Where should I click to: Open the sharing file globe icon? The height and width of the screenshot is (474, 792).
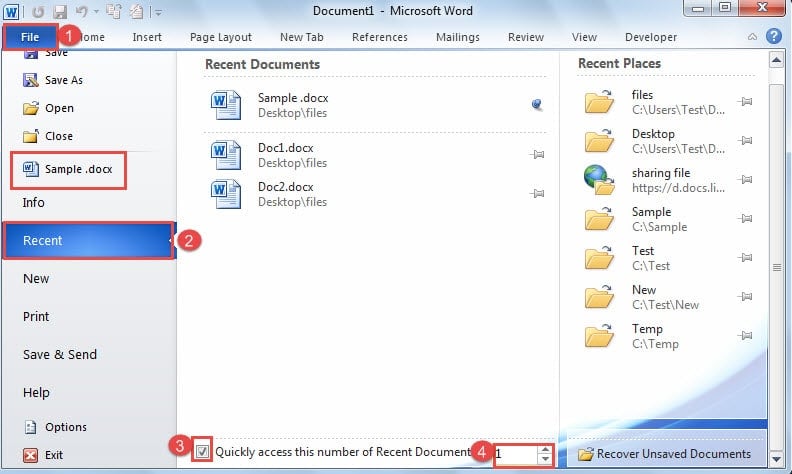tap(599, 180)
